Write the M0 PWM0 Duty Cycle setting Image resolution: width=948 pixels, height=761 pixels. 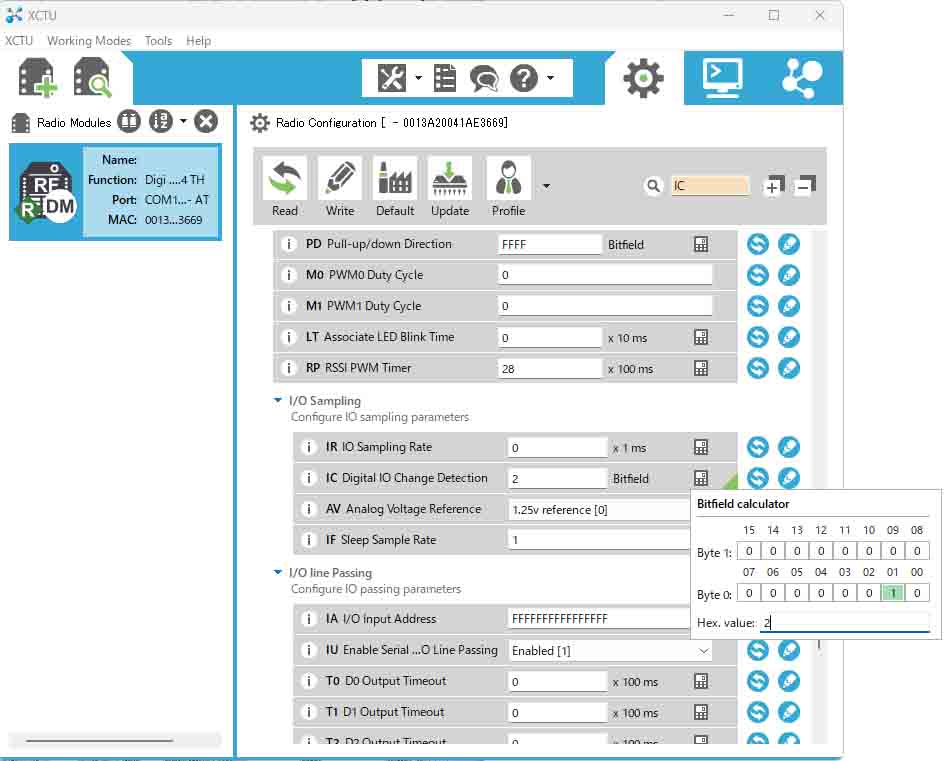click(789, 275)
